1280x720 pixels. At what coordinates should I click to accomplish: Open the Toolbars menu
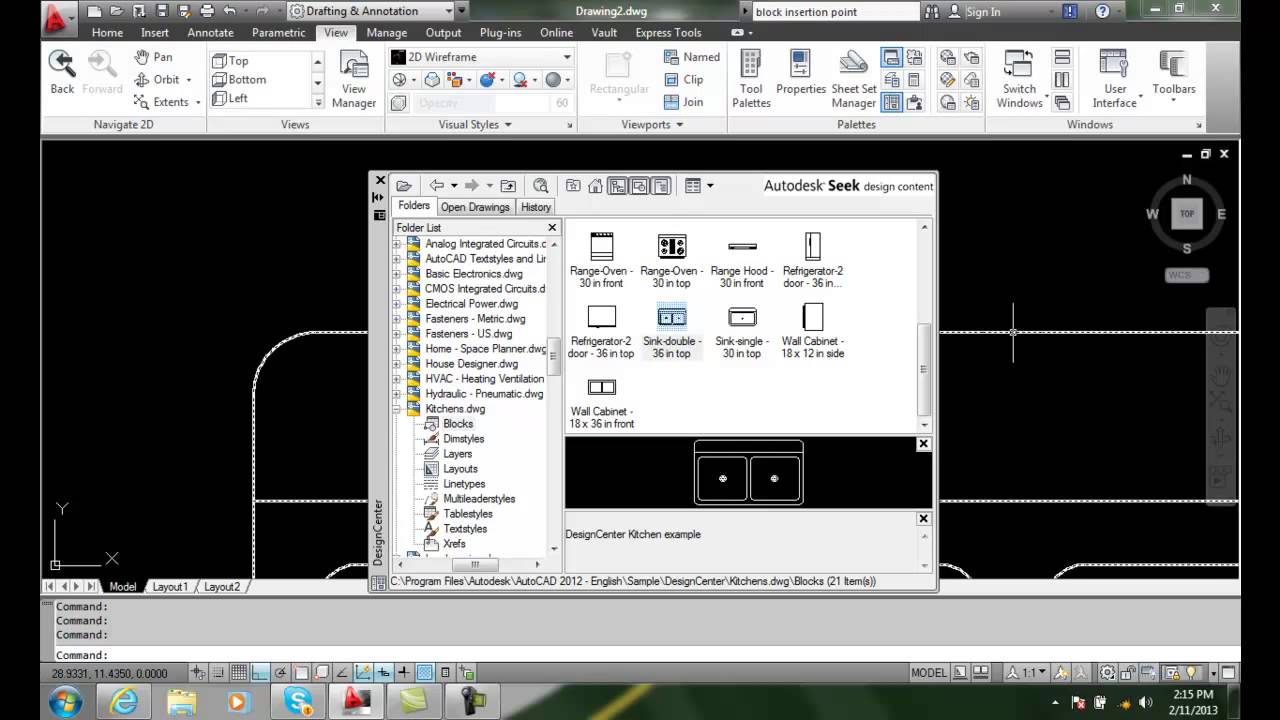(x=1174, y=73)
